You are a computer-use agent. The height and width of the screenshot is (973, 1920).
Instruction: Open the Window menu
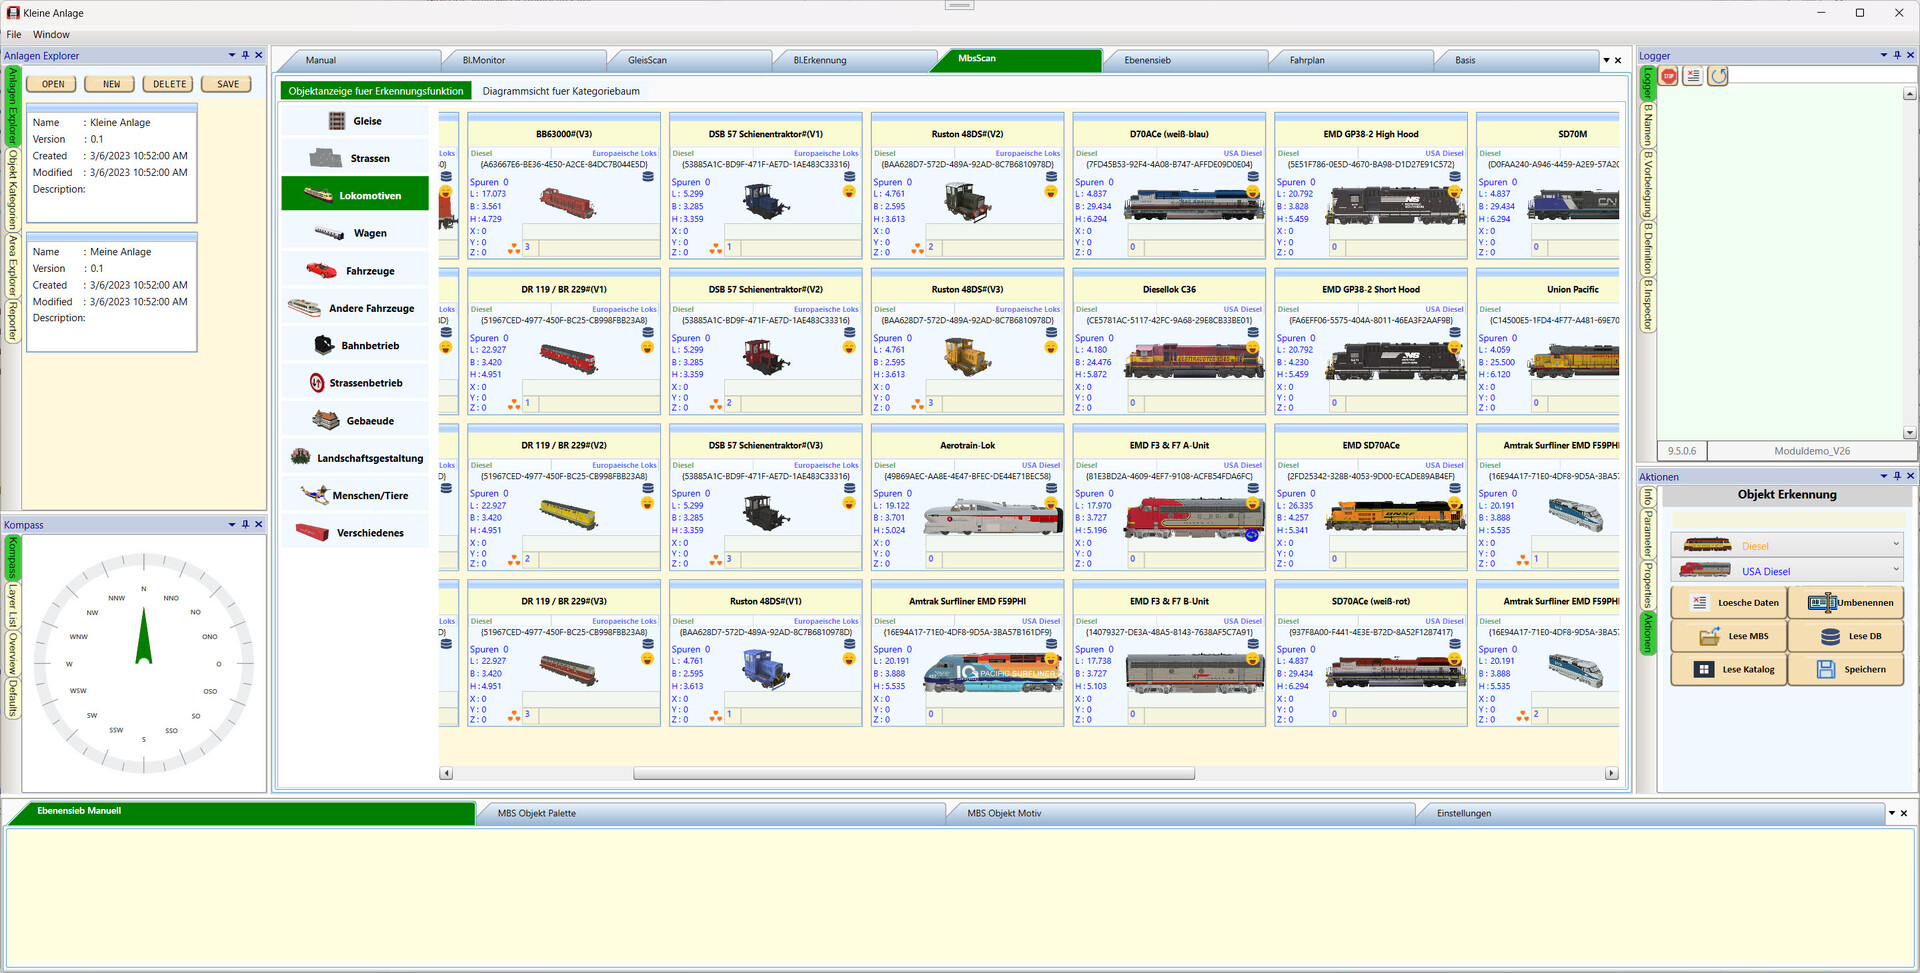(x=51, y=35)
